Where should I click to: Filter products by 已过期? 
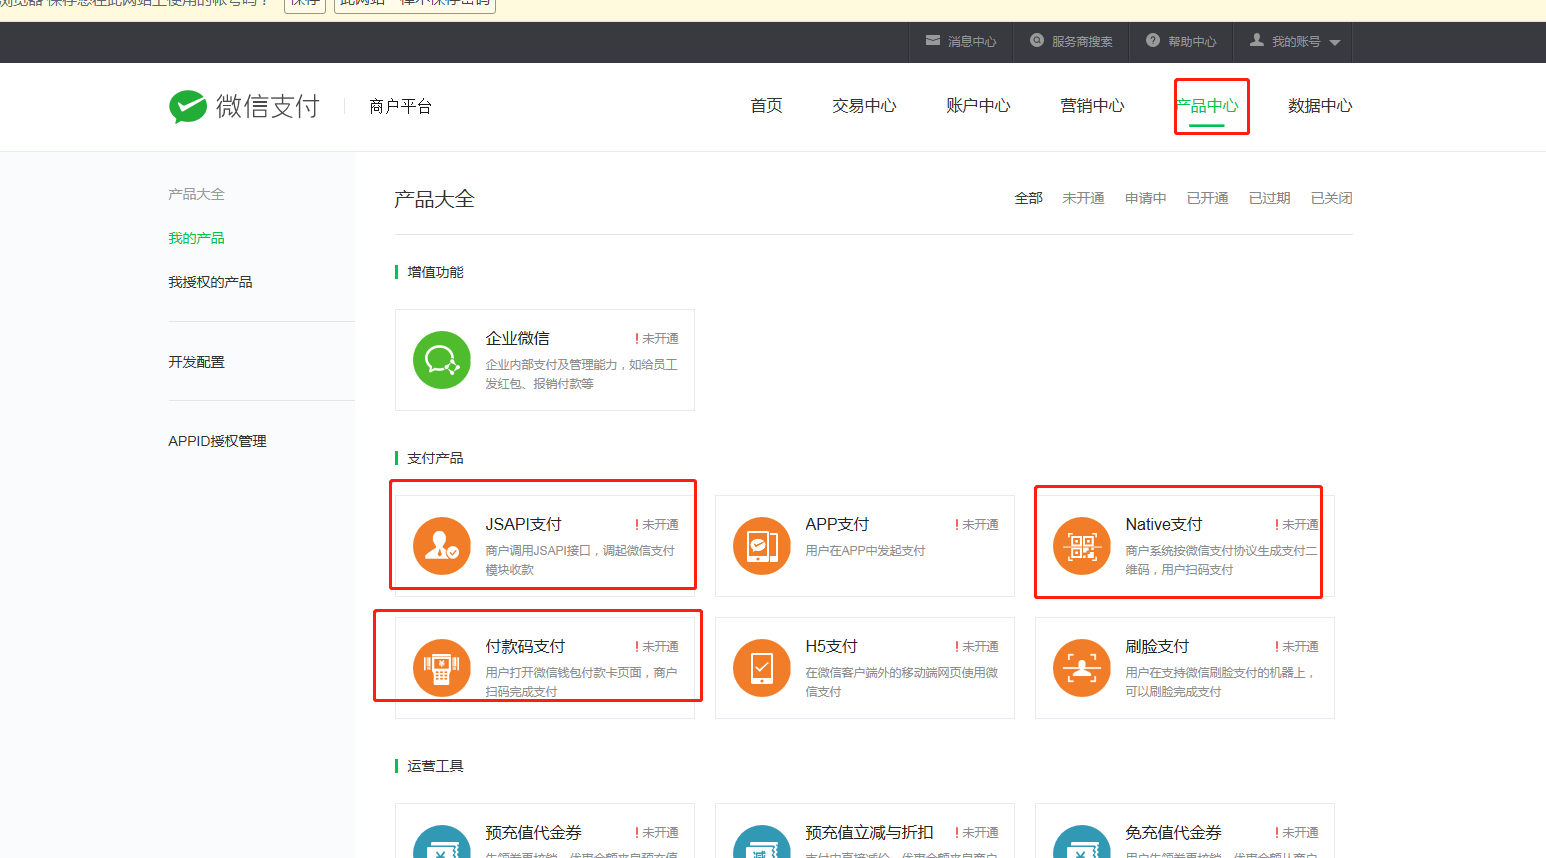(1270, 198)
